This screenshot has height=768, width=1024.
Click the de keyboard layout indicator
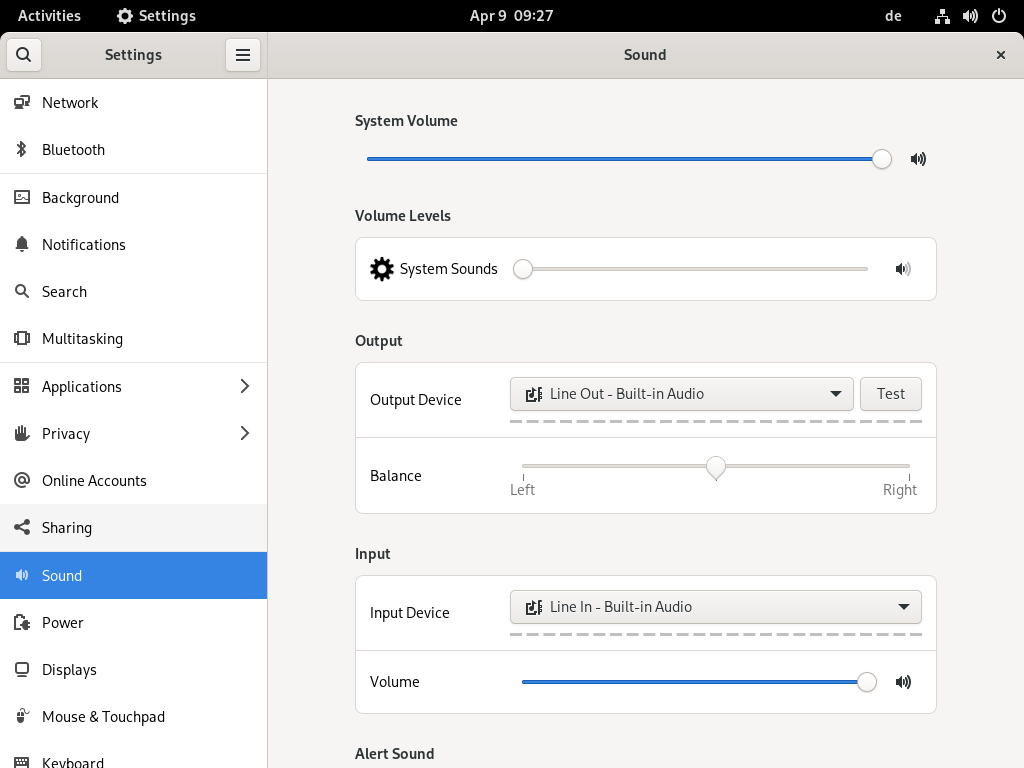(893, 16)
